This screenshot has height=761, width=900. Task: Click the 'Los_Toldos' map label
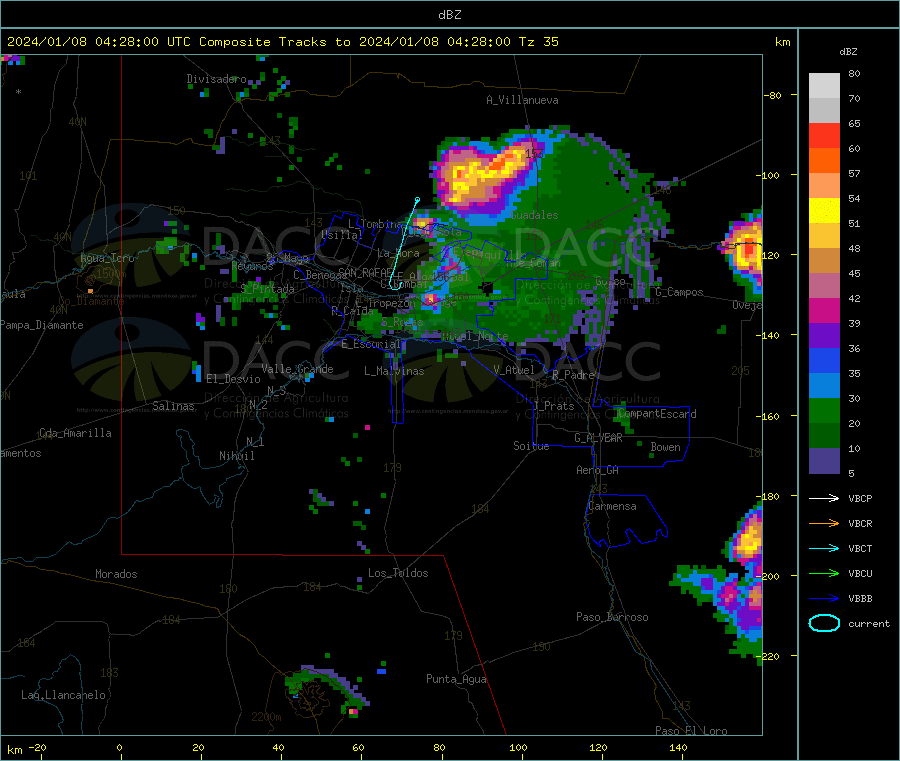point(398,573)
